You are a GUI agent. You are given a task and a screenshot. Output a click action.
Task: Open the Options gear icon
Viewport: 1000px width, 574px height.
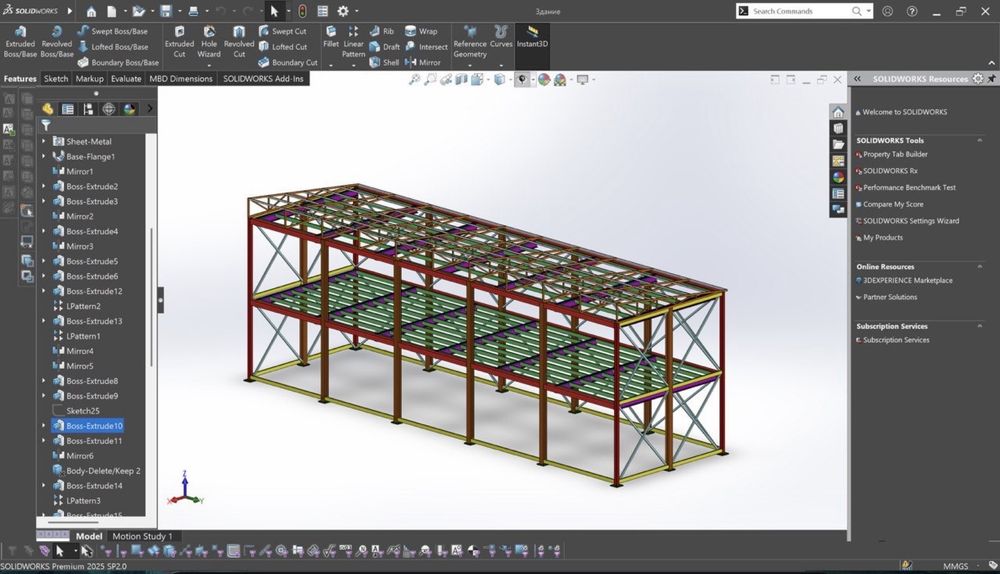click(x=343, y=11)
